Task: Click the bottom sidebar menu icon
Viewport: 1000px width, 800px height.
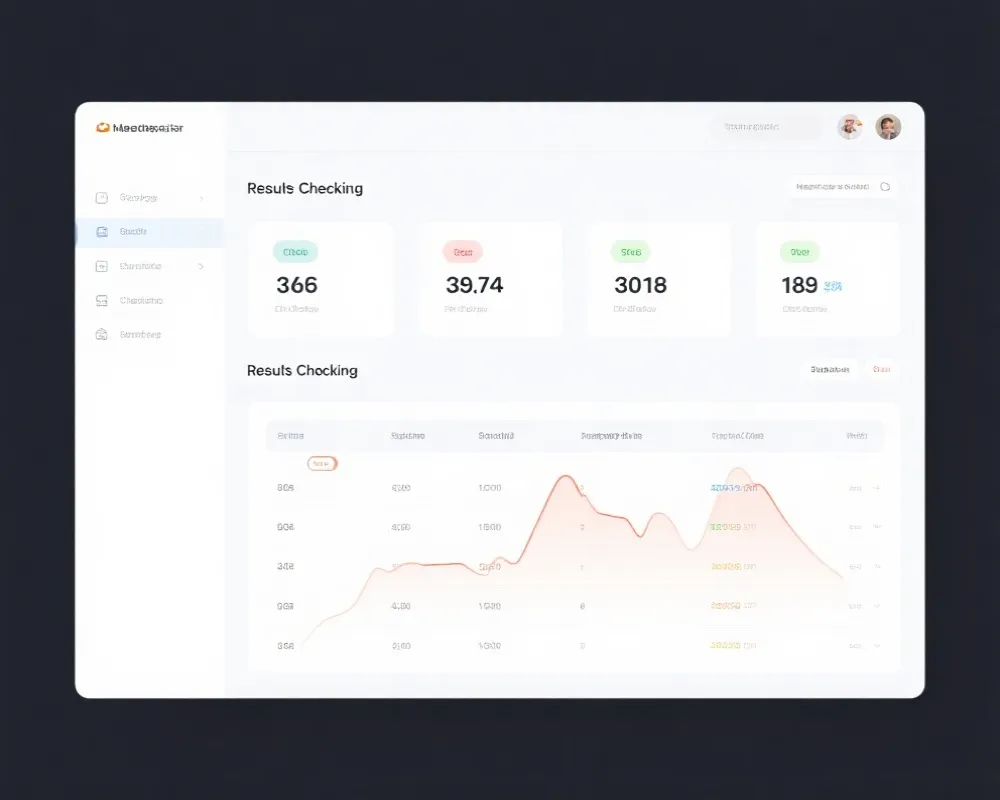Action: click(101, 335)
